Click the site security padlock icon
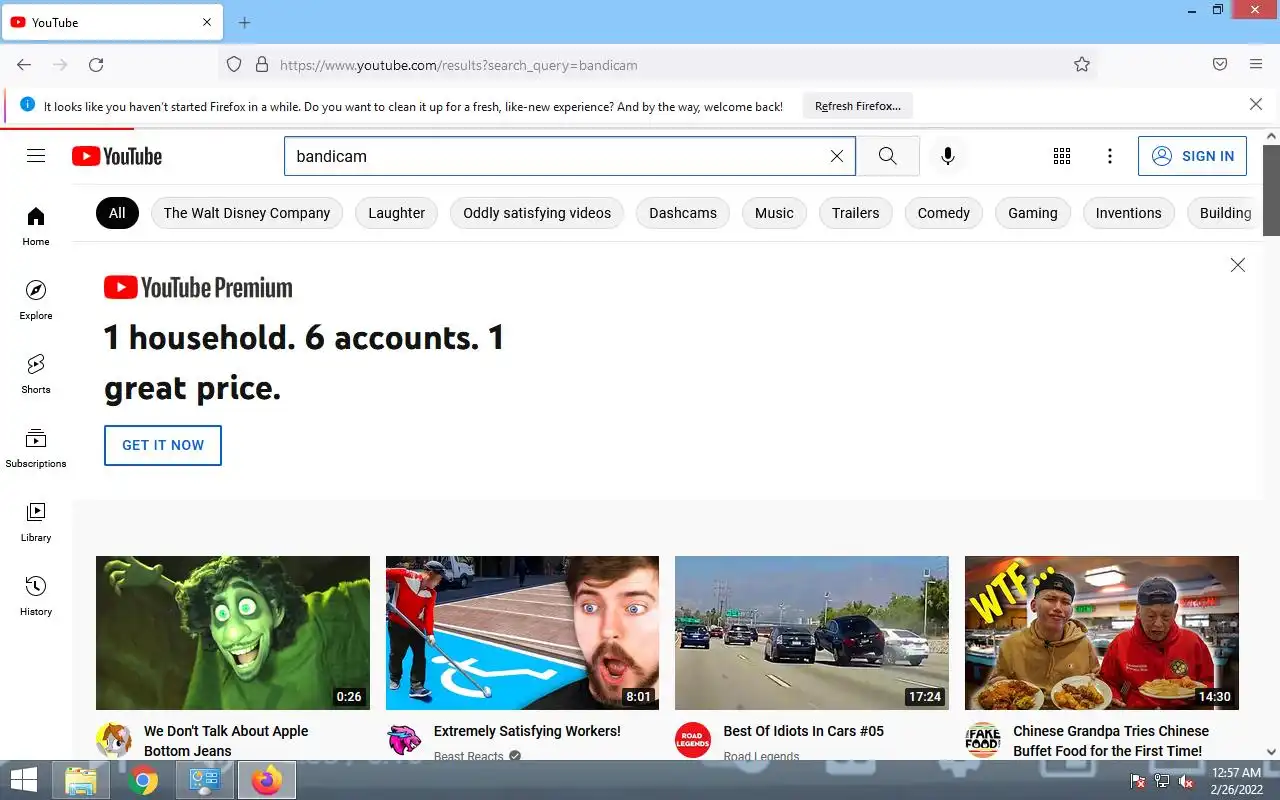The image size is (1280, 800). 262,65
